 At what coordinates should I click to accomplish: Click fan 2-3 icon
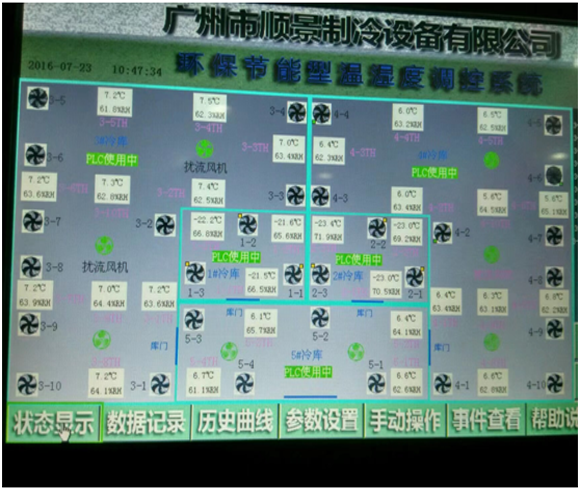coord(320,275)
